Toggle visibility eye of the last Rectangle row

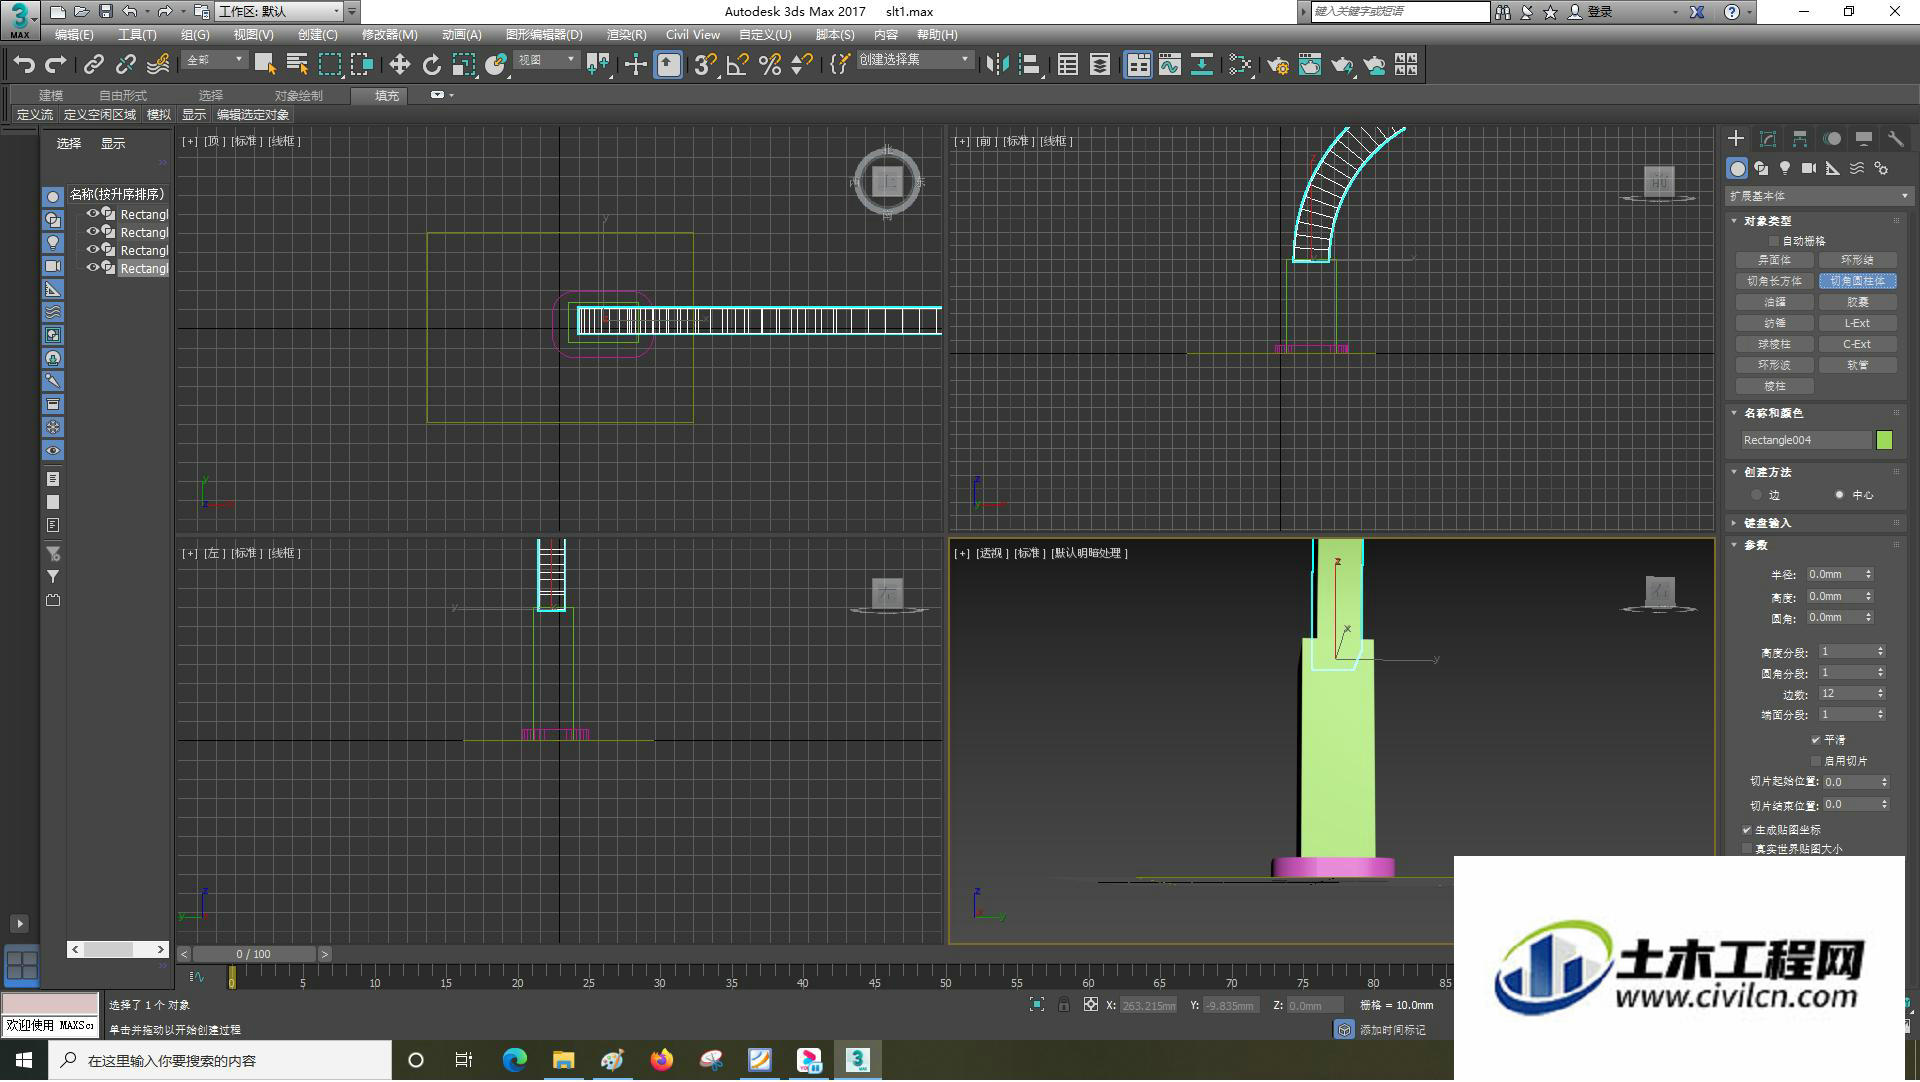click(92, 268)
